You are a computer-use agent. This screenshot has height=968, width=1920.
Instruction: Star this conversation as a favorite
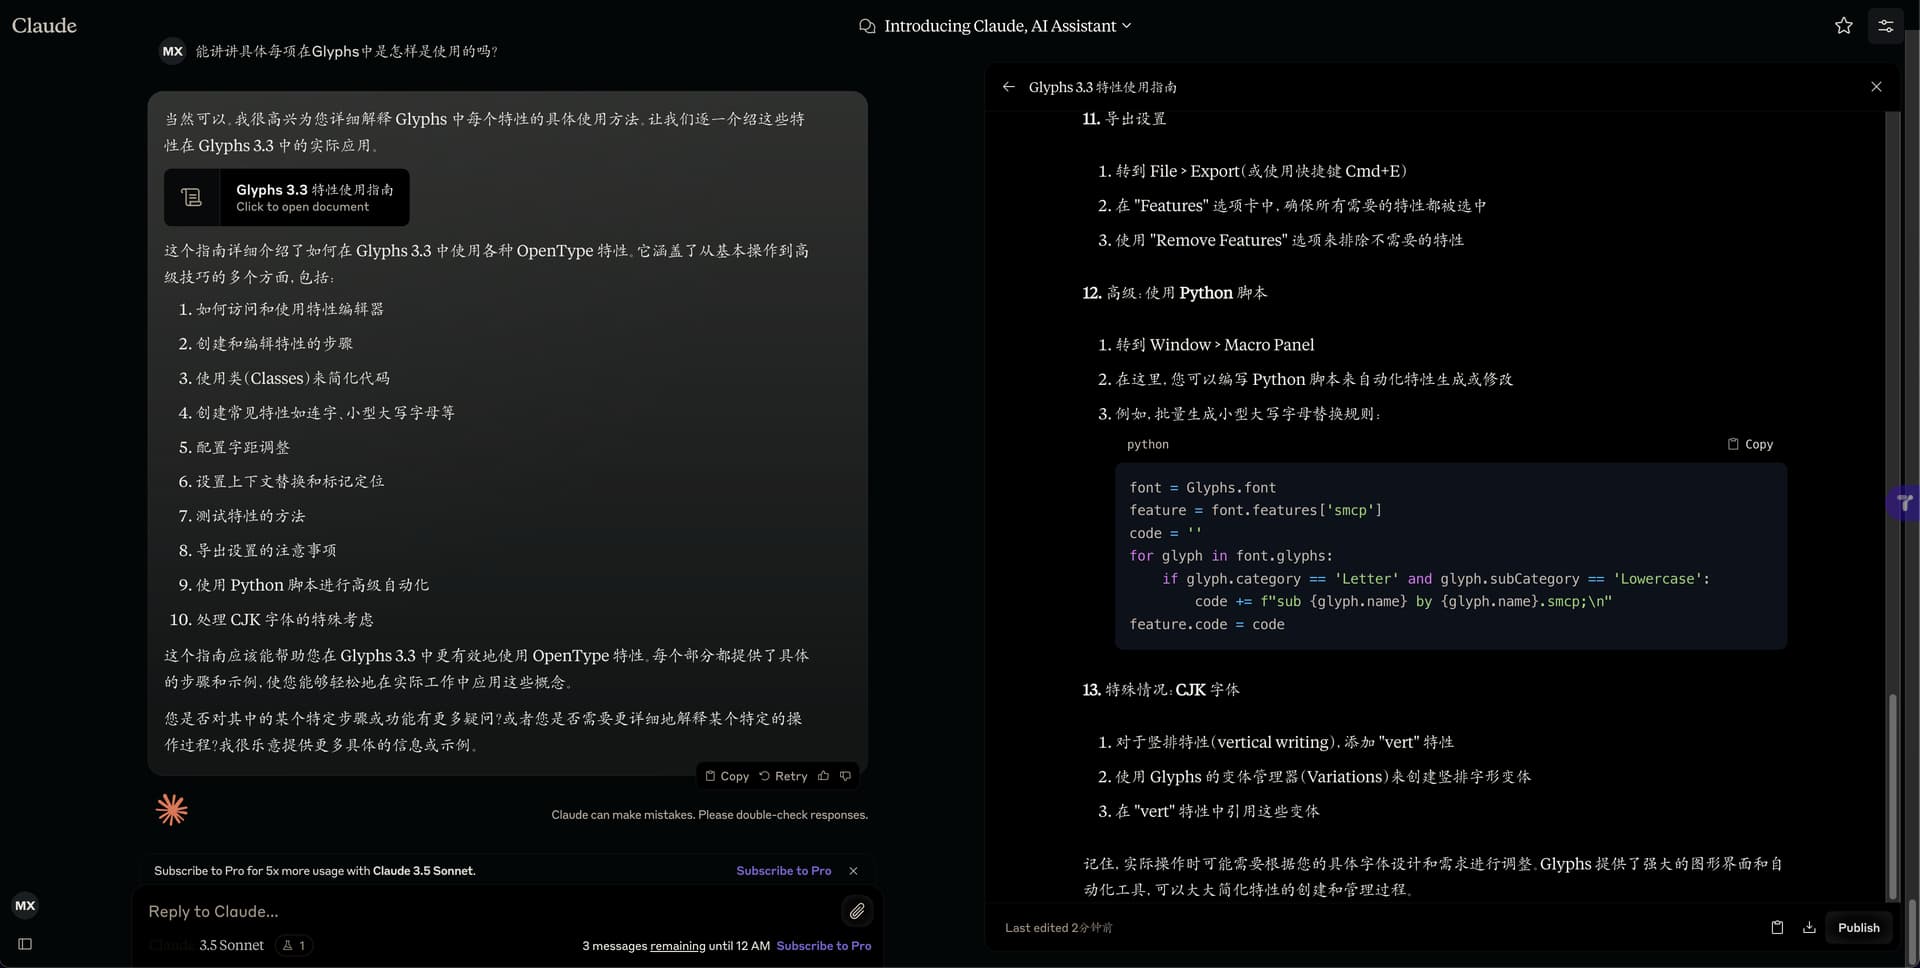click(1843, 26)
